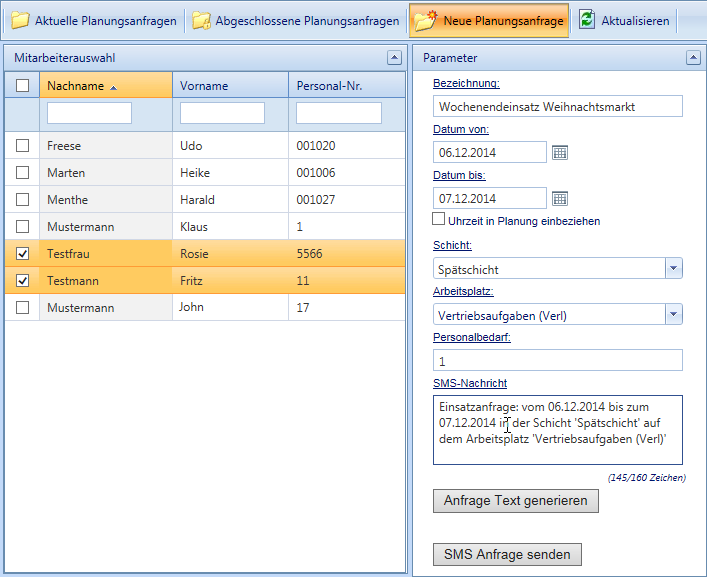707x577 pixels.
Task: Open the Schicht dropdown arrow
Action: [x=674, y=268]
